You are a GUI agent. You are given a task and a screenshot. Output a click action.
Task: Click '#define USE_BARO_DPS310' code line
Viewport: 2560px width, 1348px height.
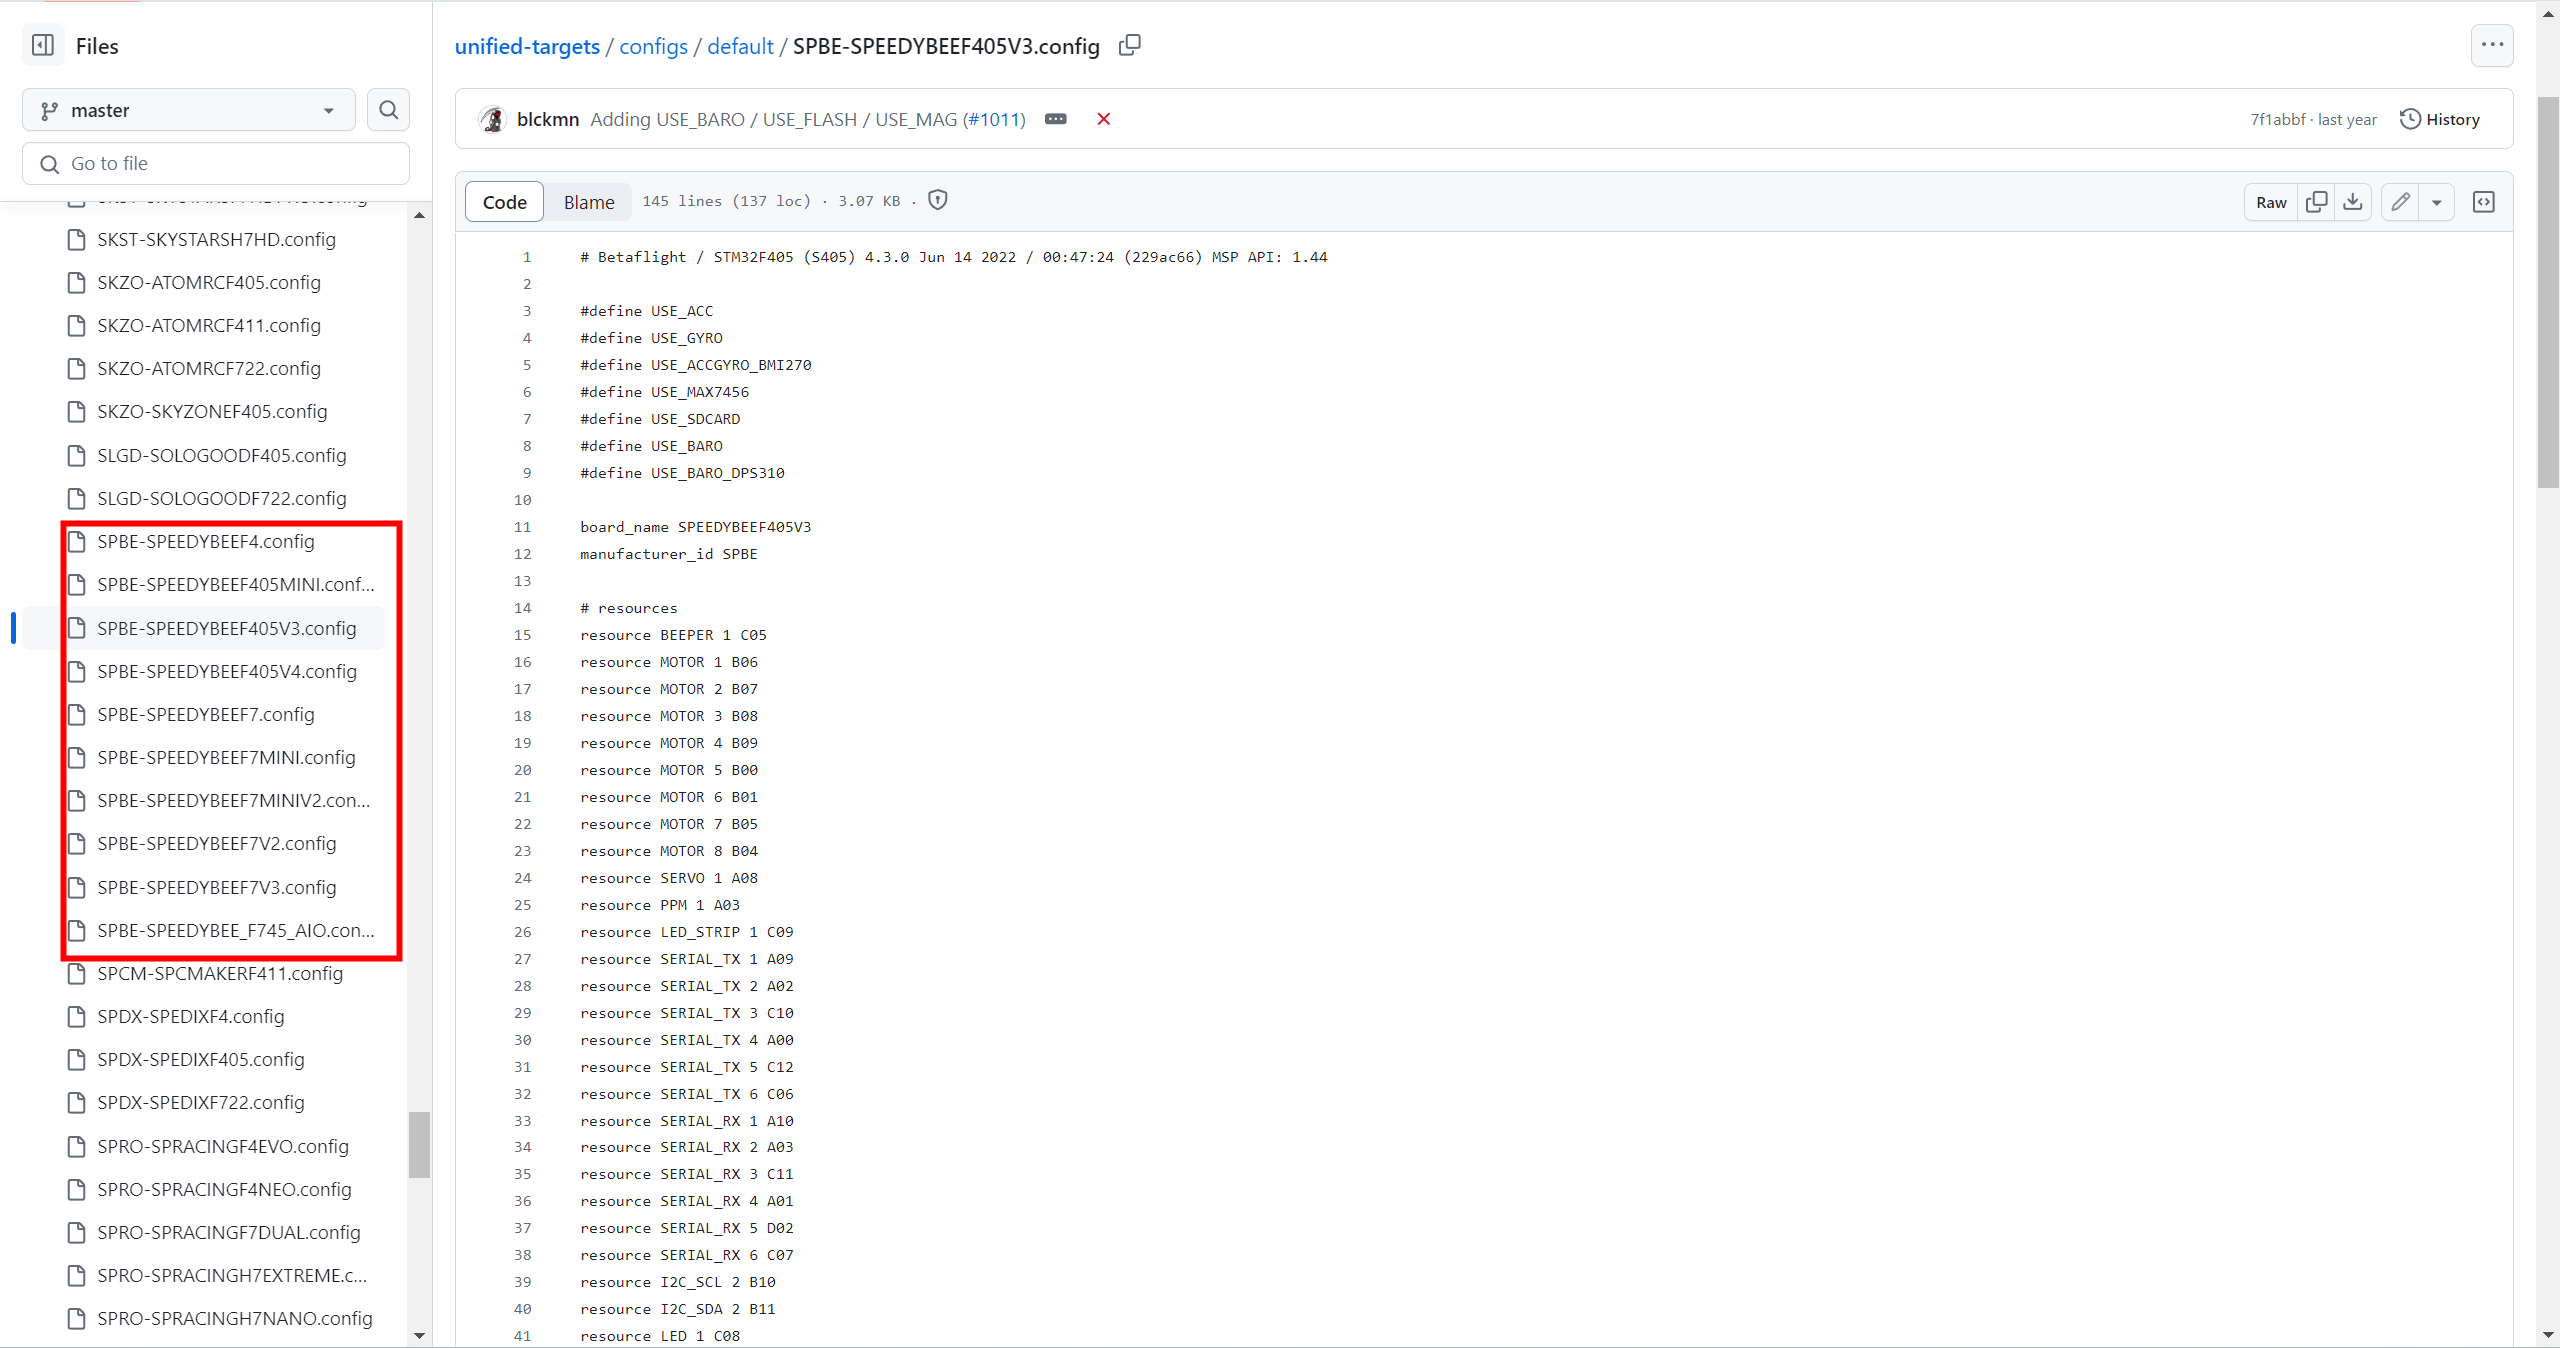click(x=682, y=473)
